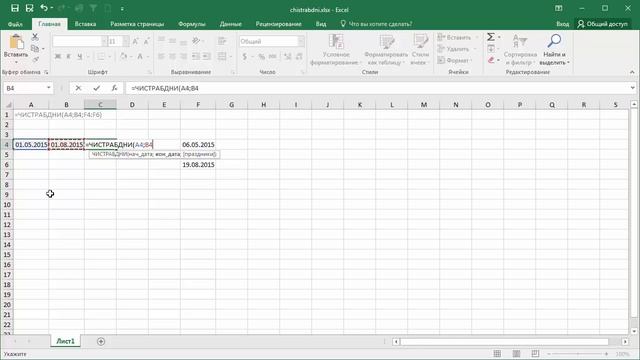
Task: Click in the formula bar input
Action: pos(378,88)
